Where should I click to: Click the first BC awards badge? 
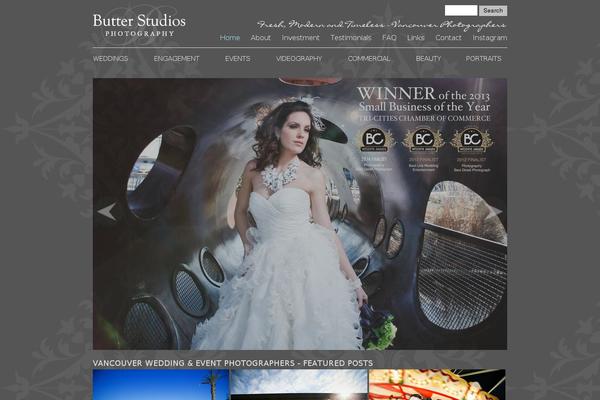[375, 139]
